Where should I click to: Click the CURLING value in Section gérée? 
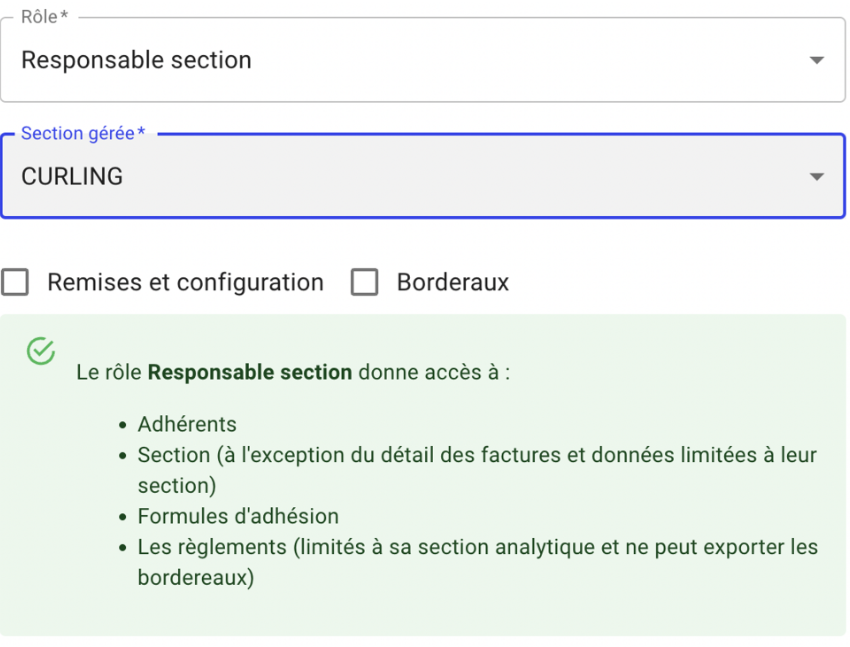(x=72, y=177)
